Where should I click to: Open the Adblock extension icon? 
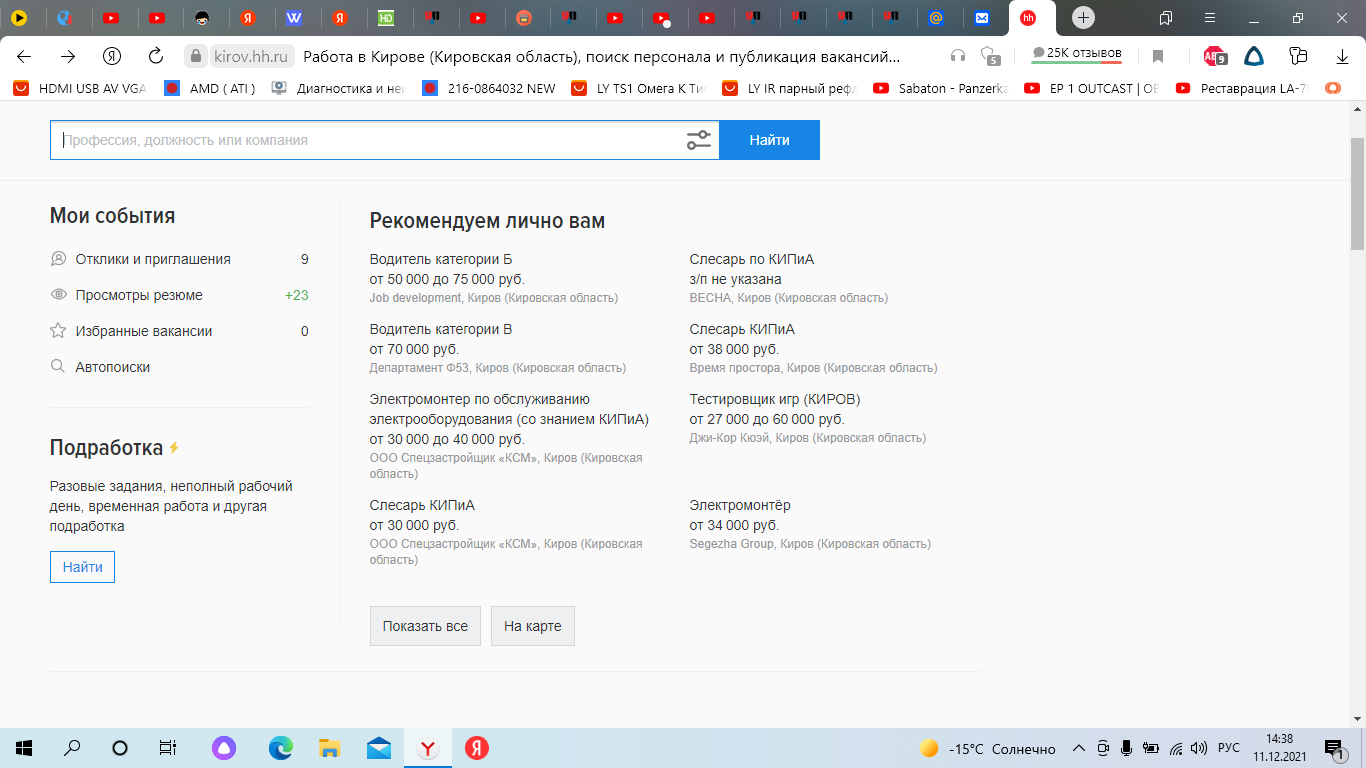coord(1214,56)
